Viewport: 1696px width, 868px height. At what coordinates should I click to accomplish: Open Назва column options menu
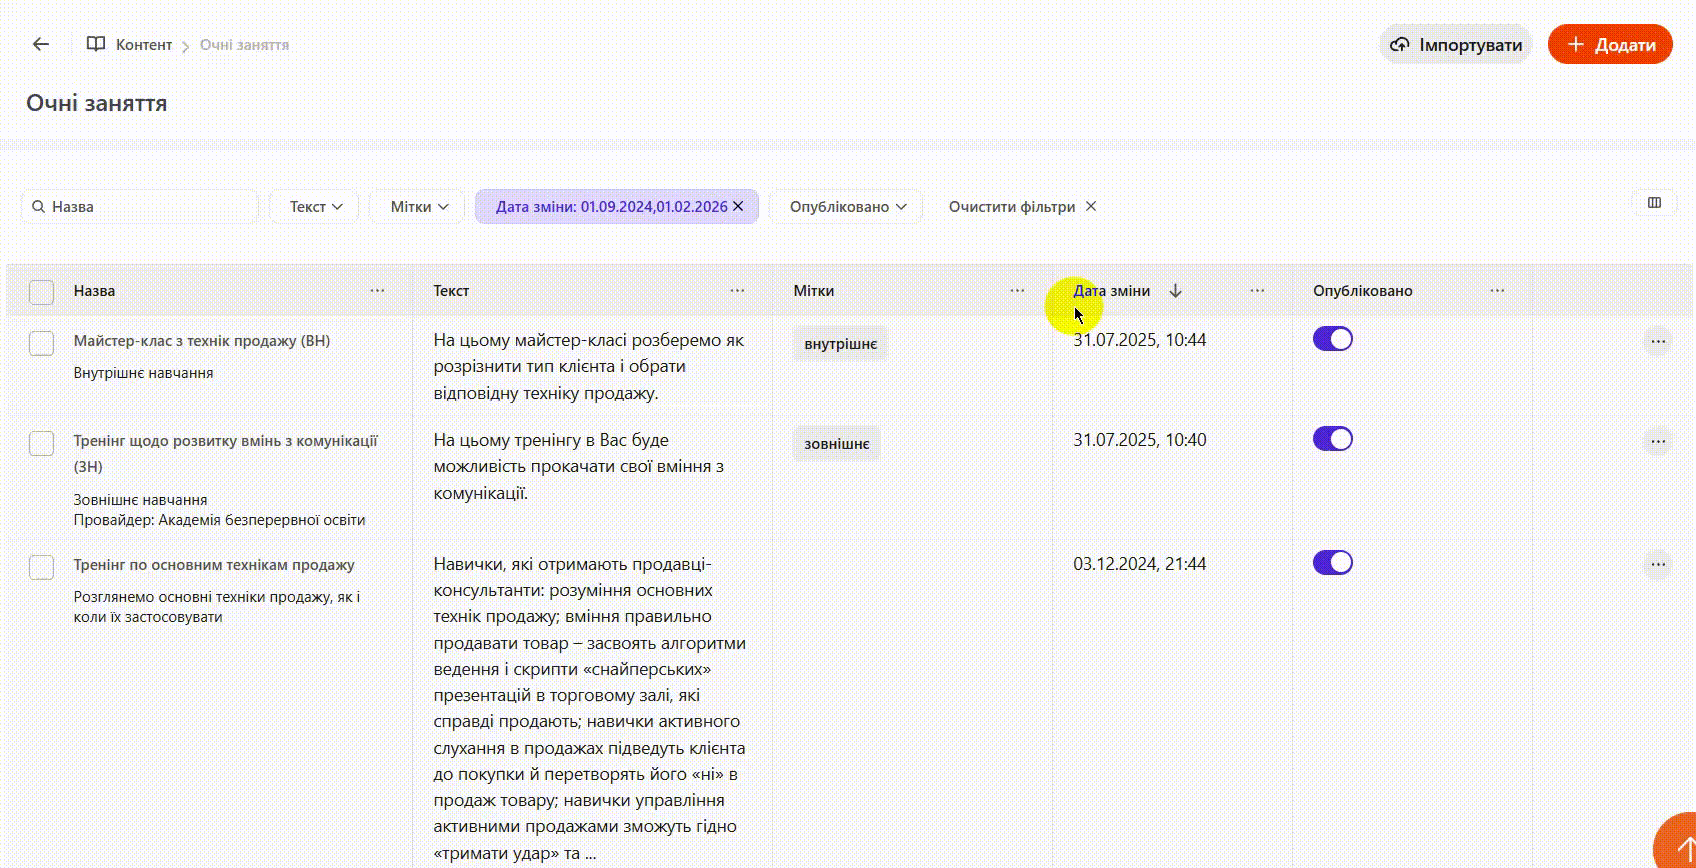[377, 291]
